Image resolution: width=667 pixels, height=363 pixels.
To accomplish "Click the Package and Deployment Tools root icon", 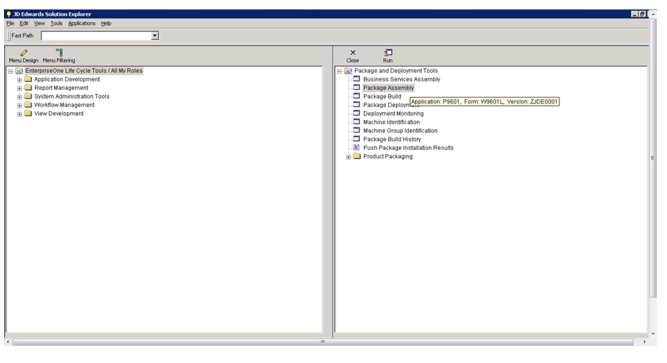I will tap(348, 71).
